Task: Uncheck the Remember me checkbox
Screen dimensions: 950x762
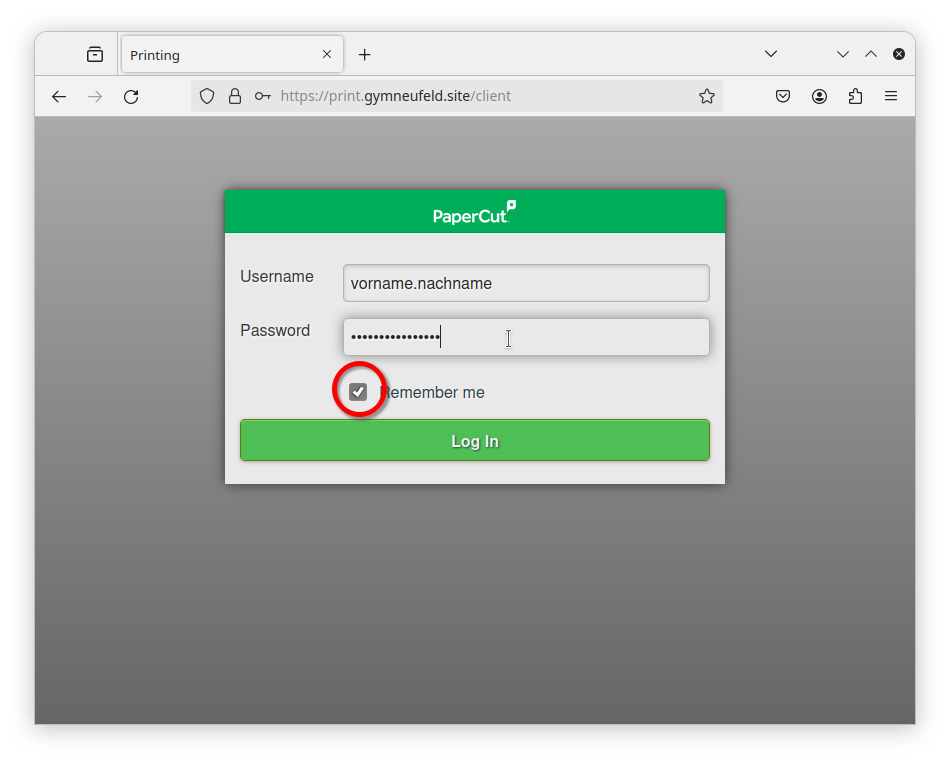Action: [x=358, y=392]
